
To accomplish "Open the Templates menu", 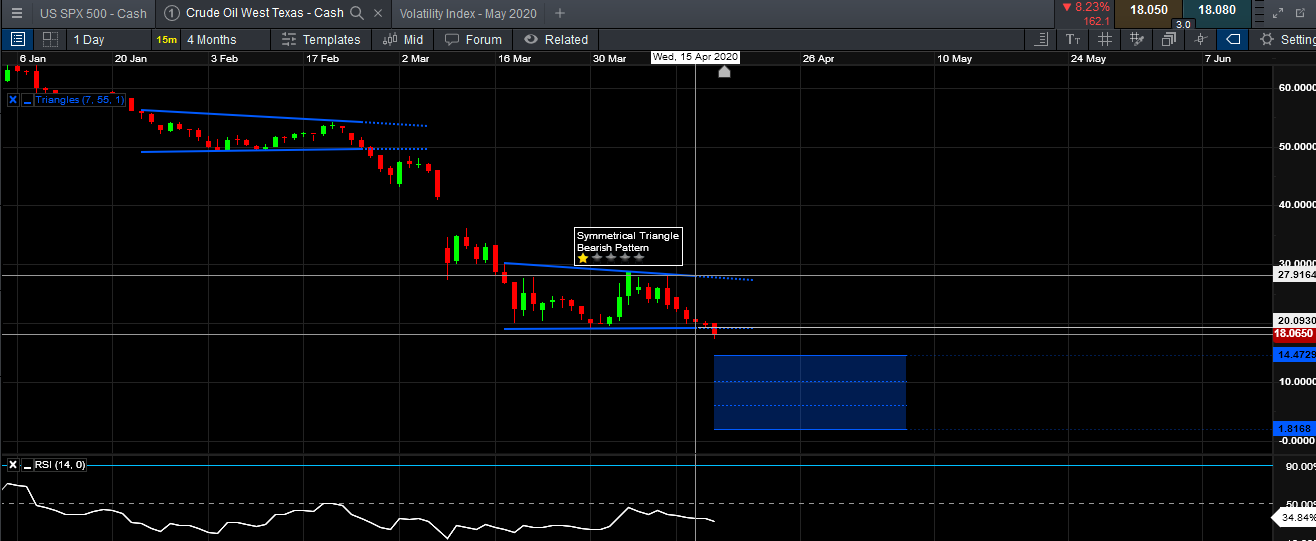I will point(321,39).
